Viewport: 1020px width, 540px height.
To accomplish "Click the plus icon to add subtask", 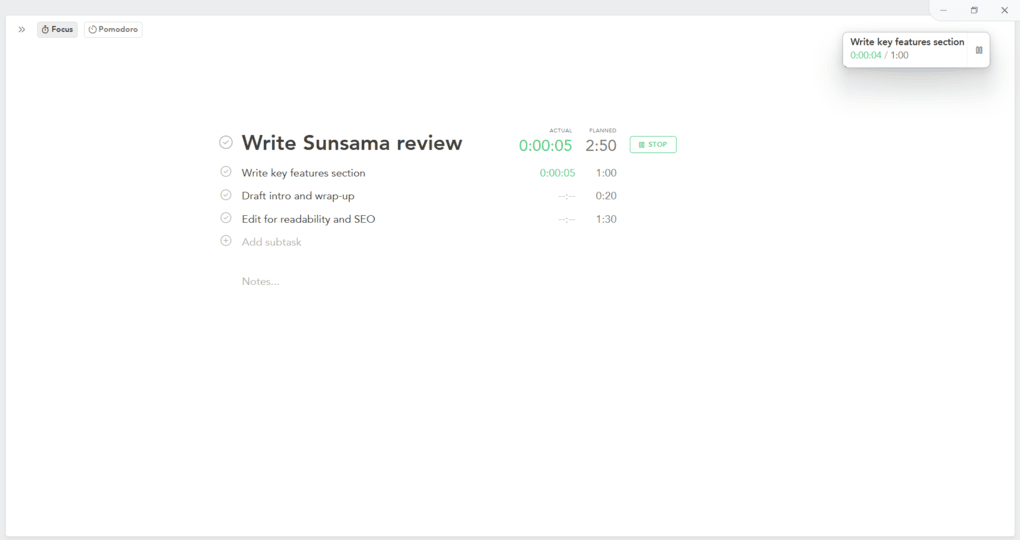I will 226,241.
